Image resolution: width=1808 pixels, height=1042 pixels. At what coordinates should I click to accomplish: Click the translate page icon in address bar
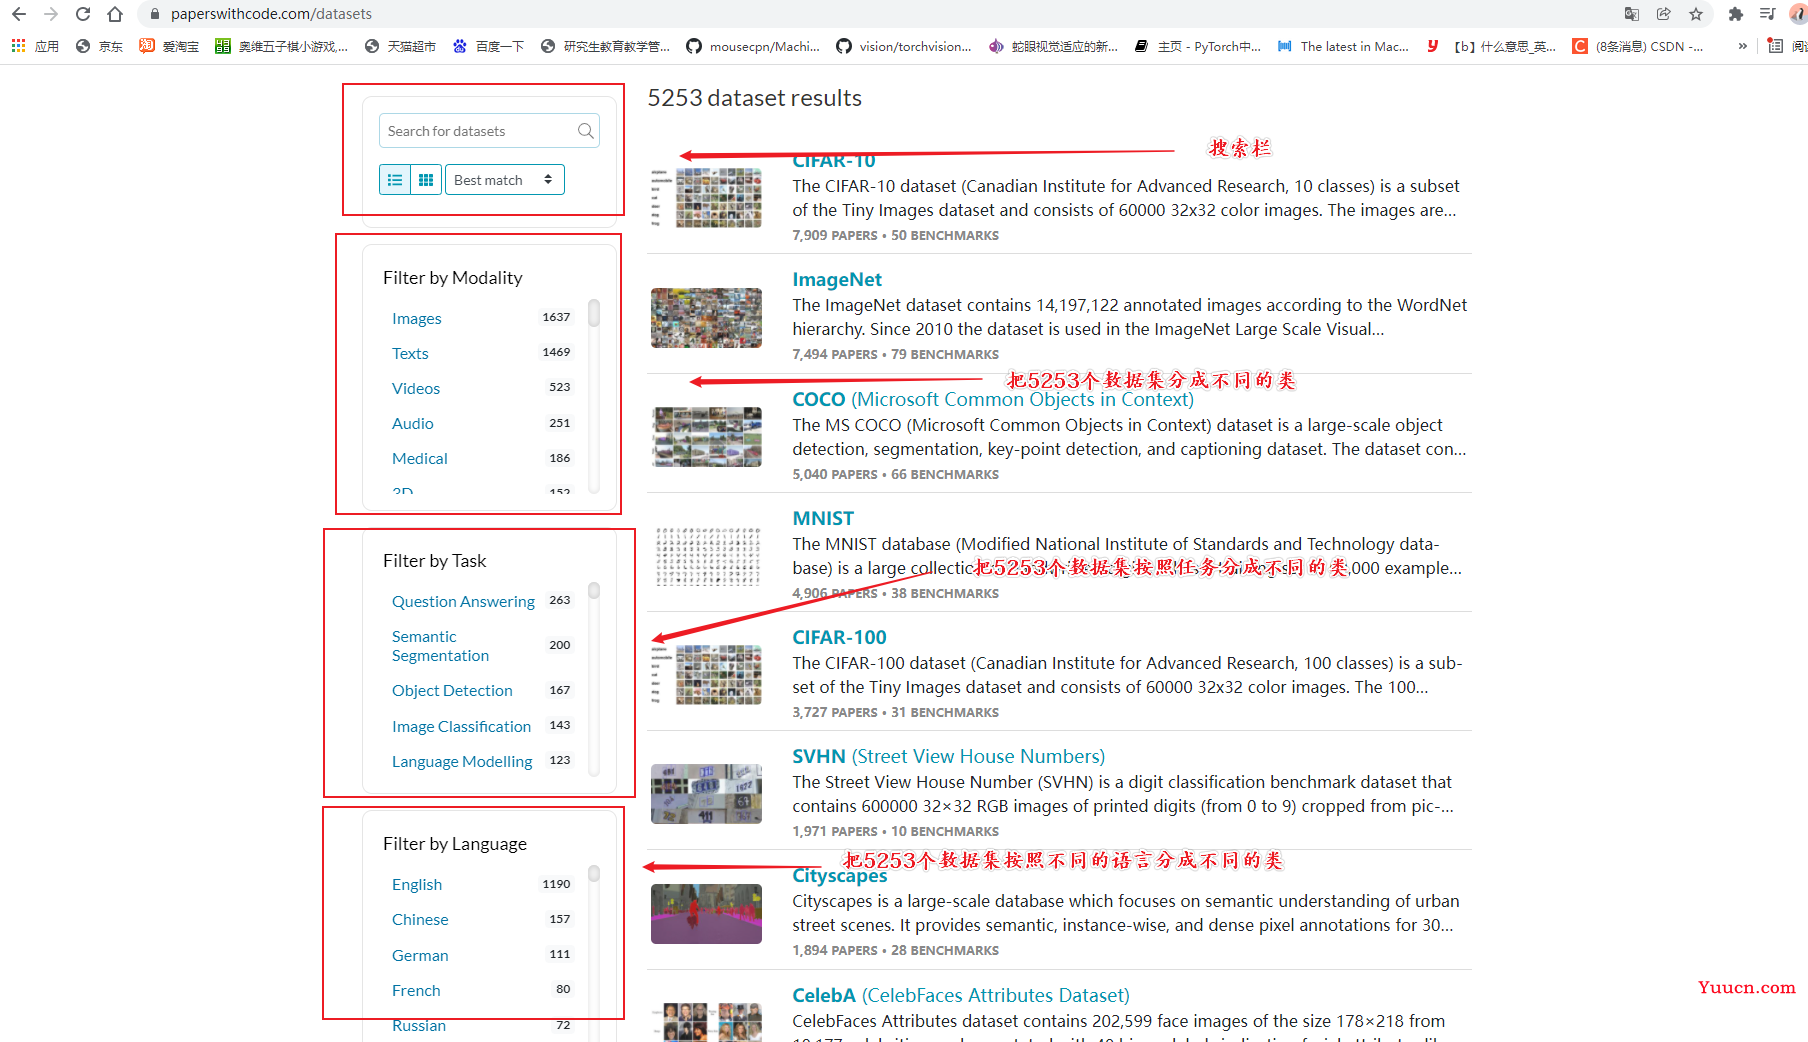[x=1632, y=14]
